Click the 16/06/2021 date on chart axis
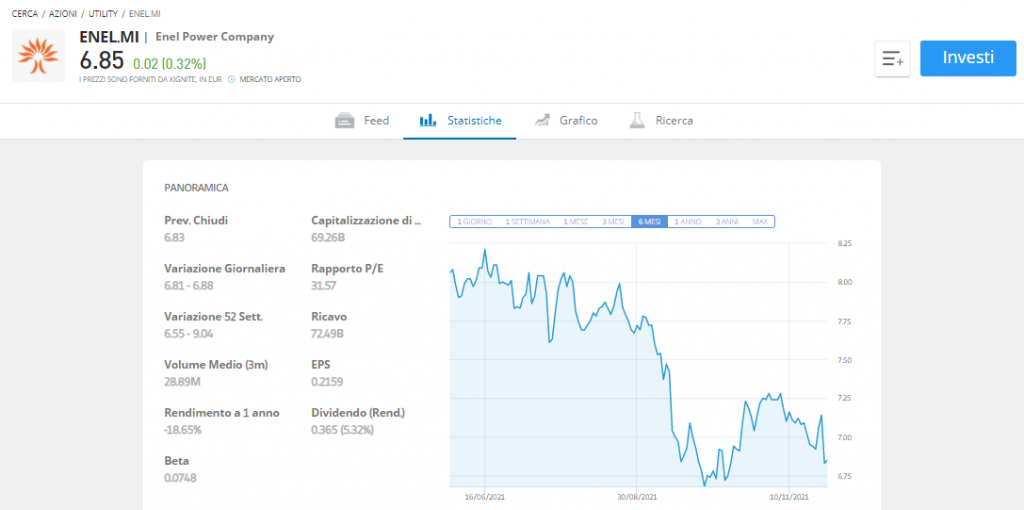 (485, 497)
